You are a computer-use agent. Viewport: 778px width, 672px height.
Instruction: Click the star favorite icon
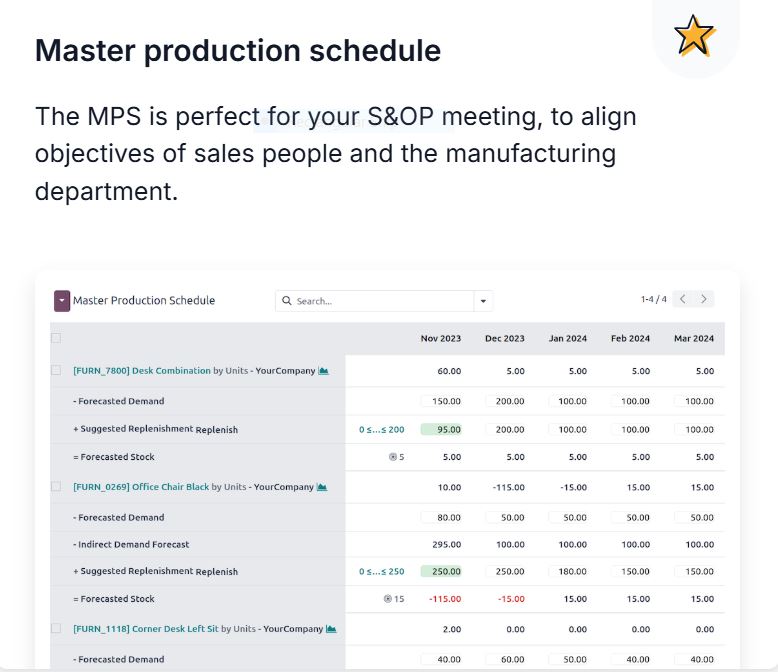click(694, 37)
